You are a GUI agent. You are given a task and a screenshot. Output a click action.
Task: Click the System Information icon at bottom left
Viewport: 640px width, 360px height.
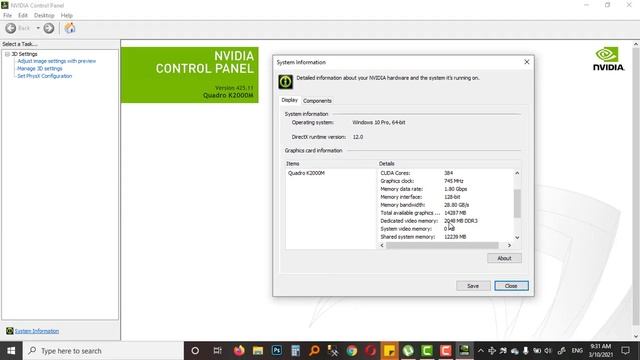point(10,331)
